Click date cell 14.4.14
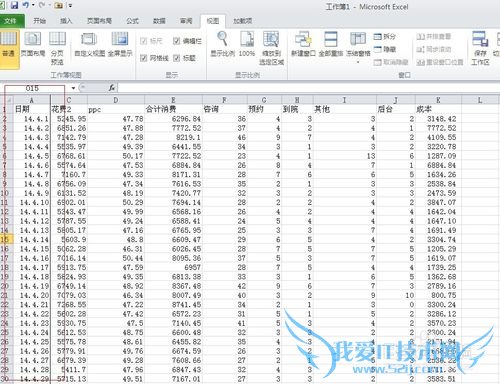The height and width of the screenshot is (384, 500). 32,239
